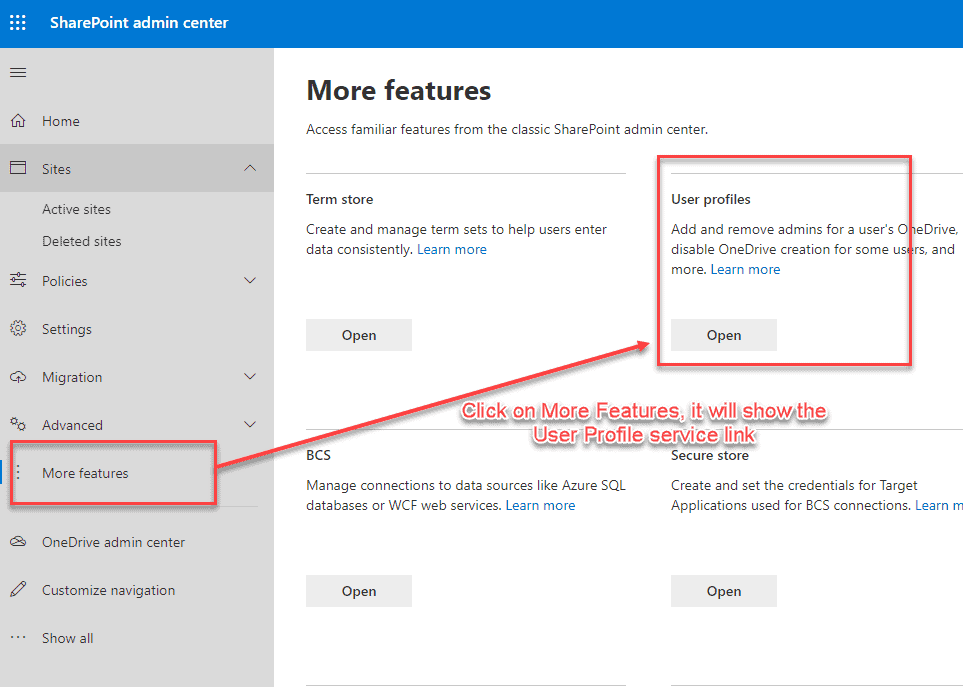The height and width of the screenshot is (687, 963).
Task: Click the OneDrive admin center cloud icon
Action: point(18,542)
